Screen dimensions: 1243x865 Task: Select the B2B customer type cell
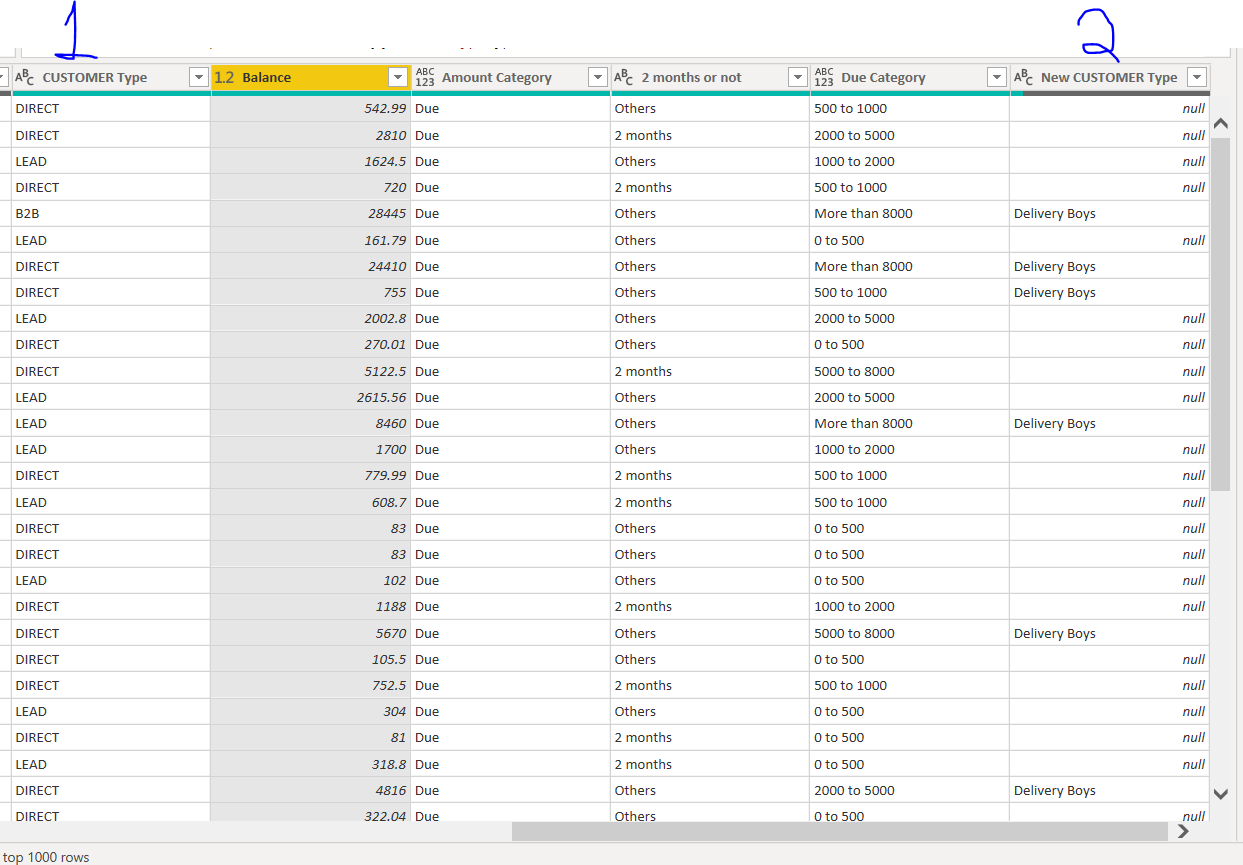[x=111, y=213]
